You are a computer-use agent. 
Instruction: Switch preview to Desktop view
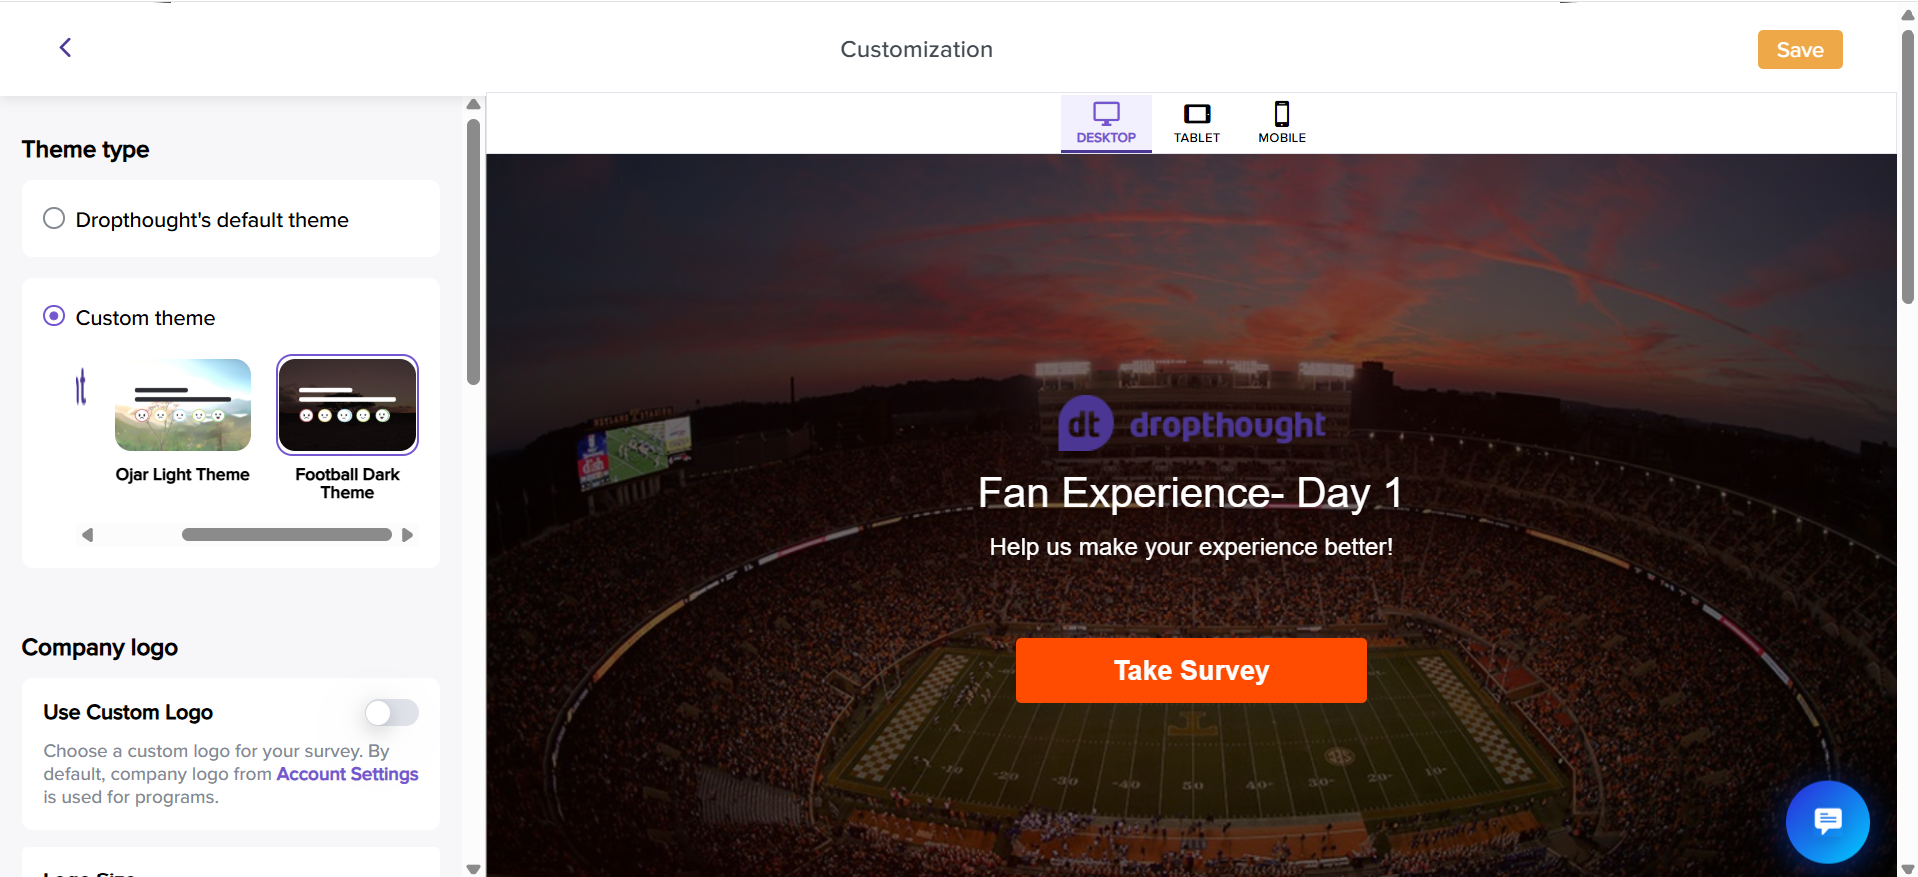(x=1106, y=123)
